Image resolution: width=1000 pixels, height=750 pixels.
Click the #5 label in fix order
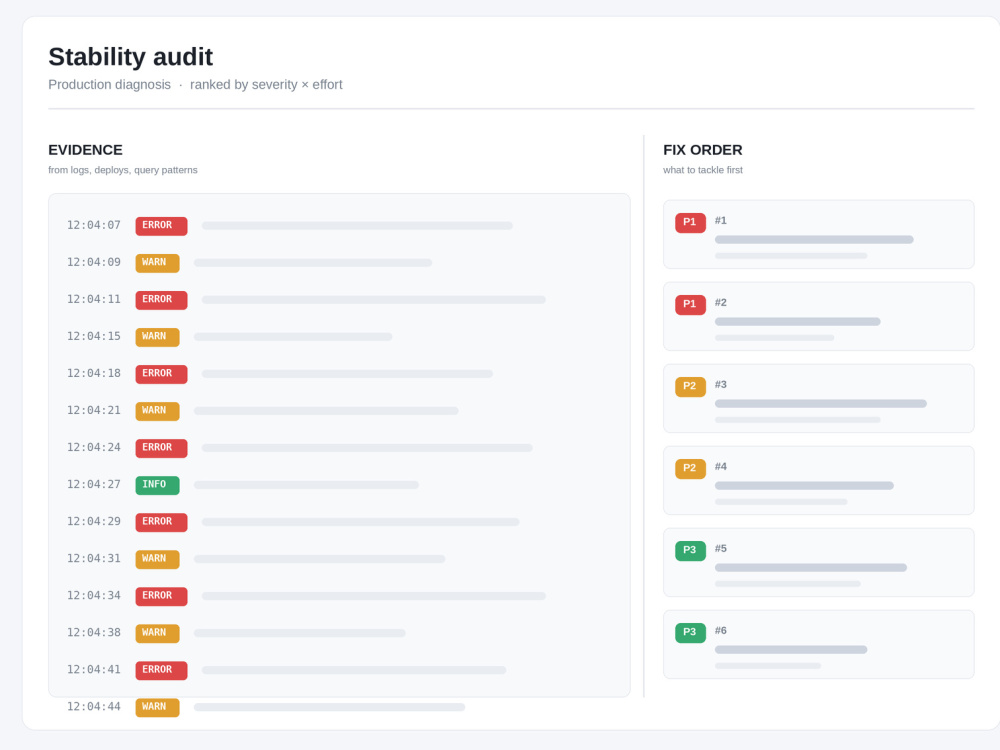click(721, 548)
